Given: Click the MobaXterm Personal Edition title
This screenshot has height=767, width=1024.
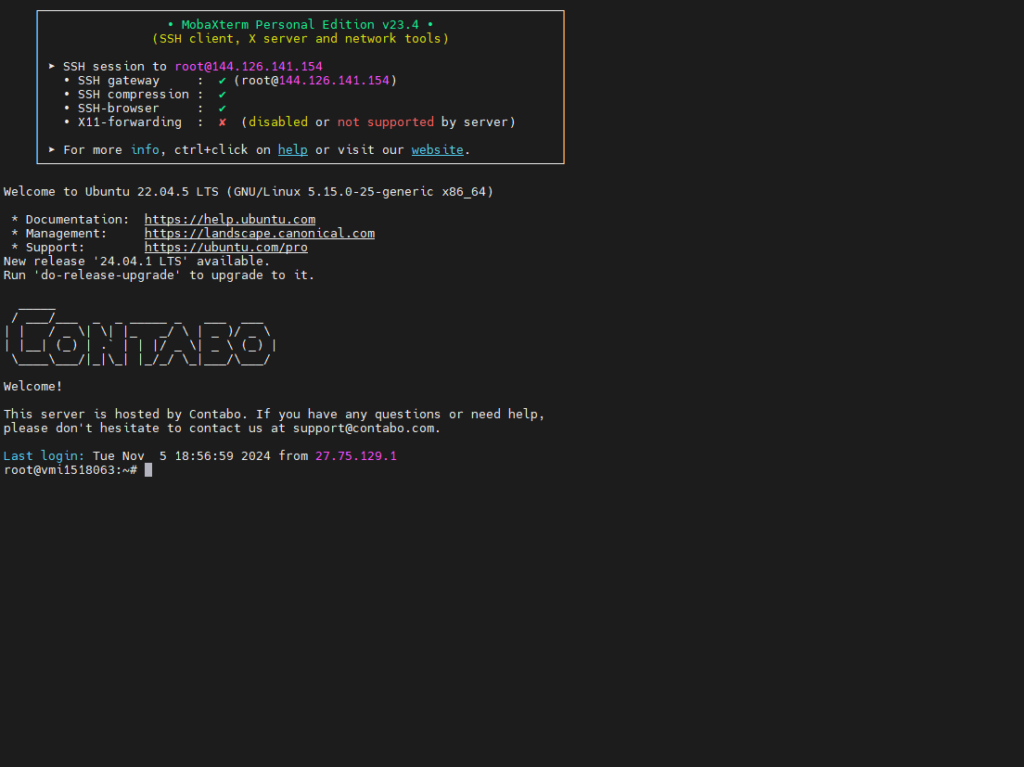Looking at the screenshot, I should coord(300,25).
